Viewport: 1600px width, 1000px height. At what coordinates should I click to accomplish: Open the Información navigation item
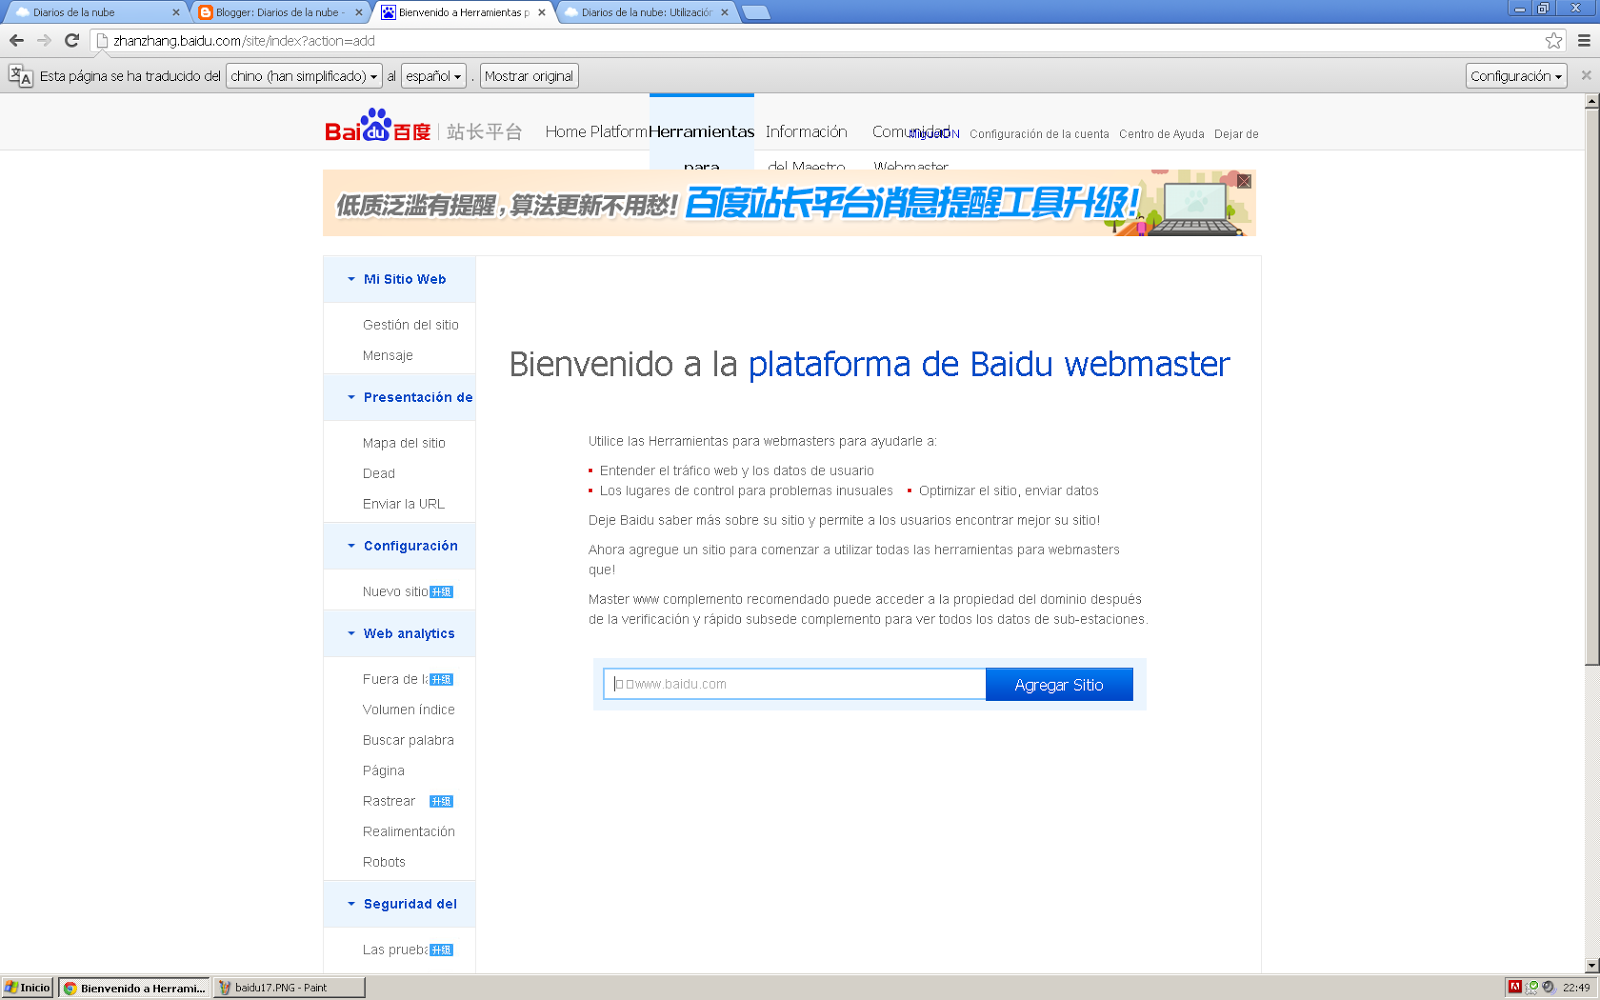pyautogui.click(x=806, y=132)
